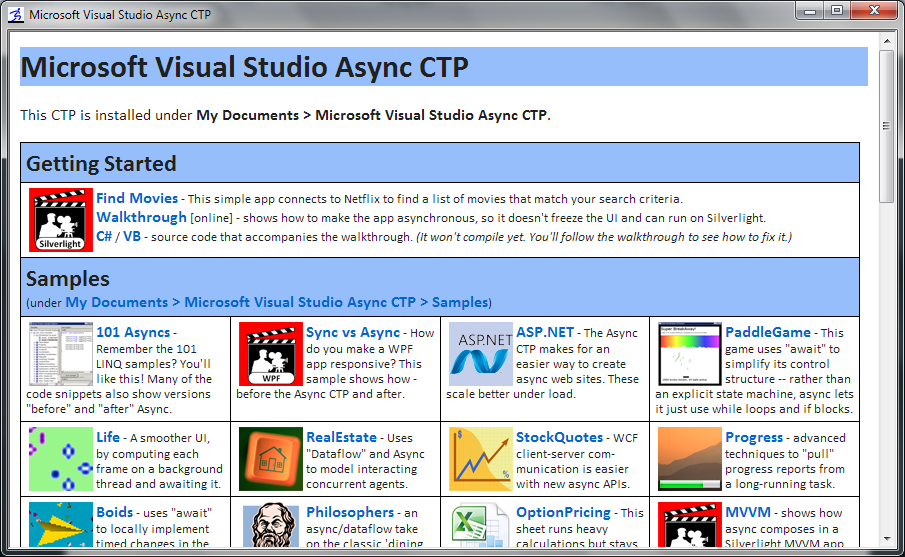Click the StockQuotes chart icon
This screenshot has height=557, width=905.
(481, 459)
